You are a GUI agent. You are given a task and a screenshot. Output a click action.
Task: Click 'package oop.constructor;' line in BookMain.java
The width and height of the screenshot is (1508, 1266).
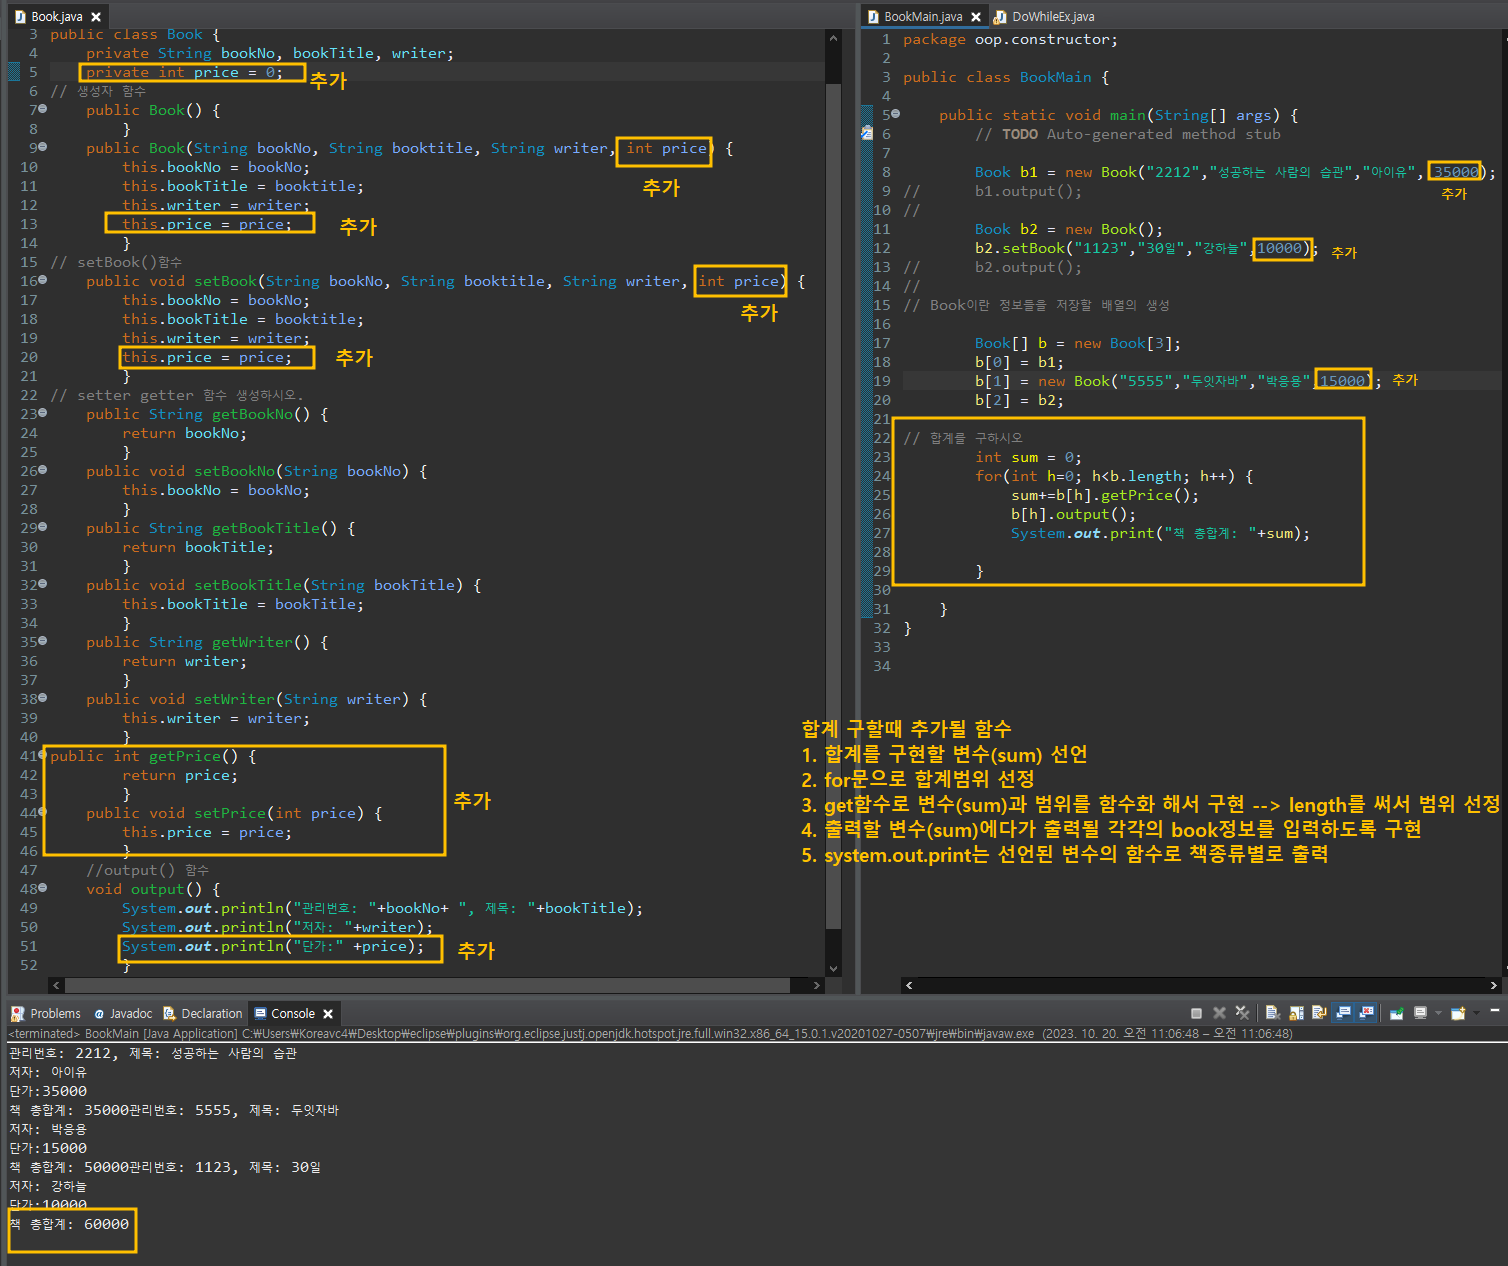1010,39
